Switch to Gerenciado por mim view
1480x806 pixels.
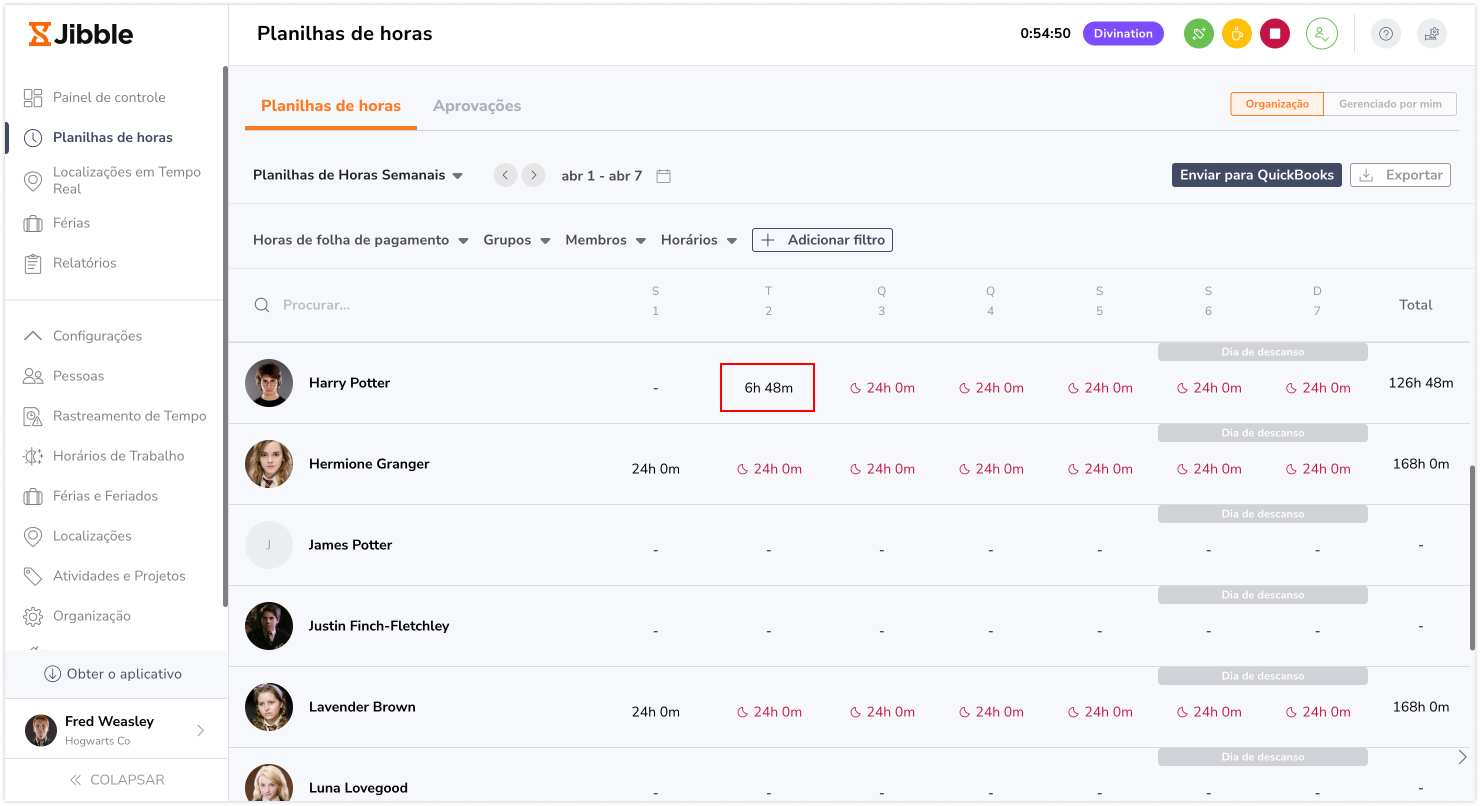(1390, 104)
